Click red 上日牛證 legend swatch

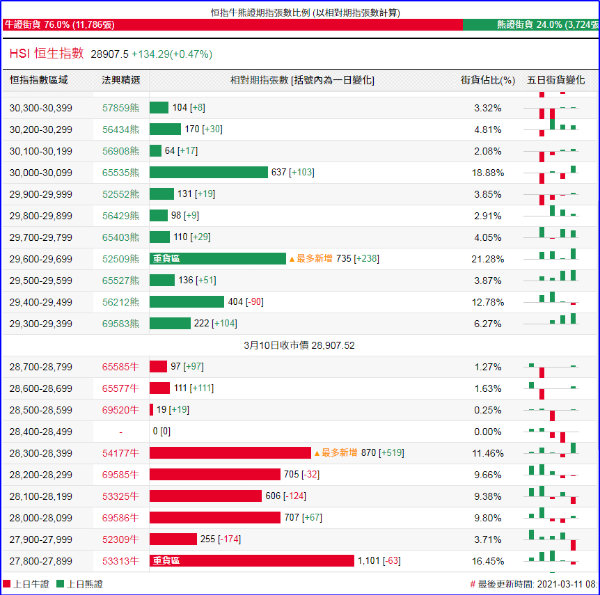[x=7, y=584]
